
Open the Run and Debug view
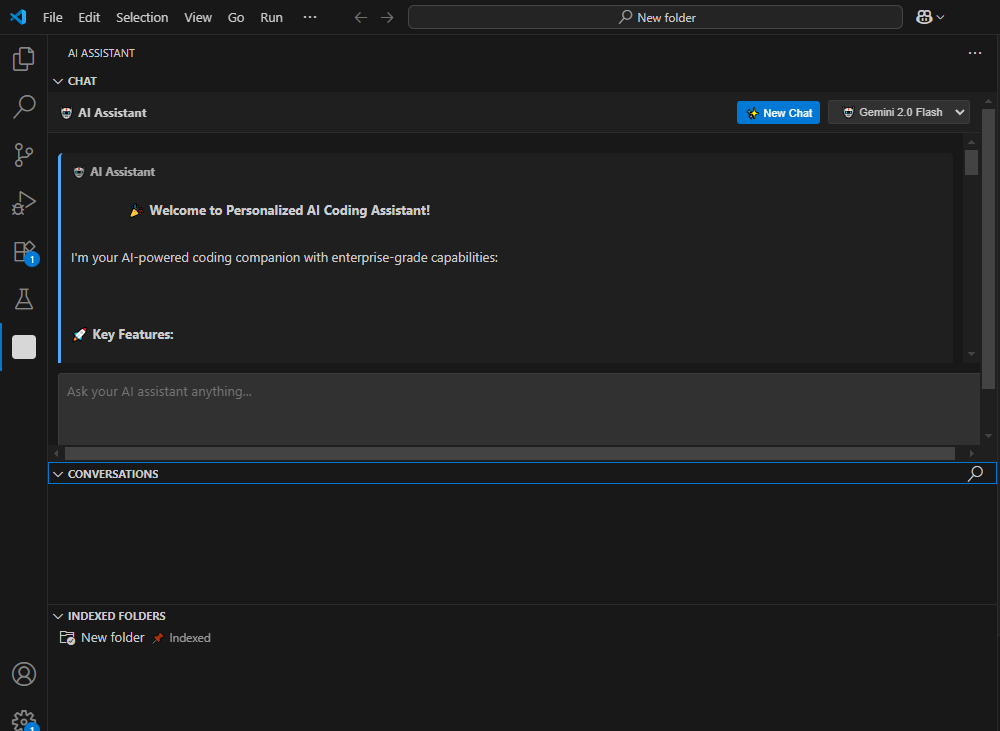24,203
